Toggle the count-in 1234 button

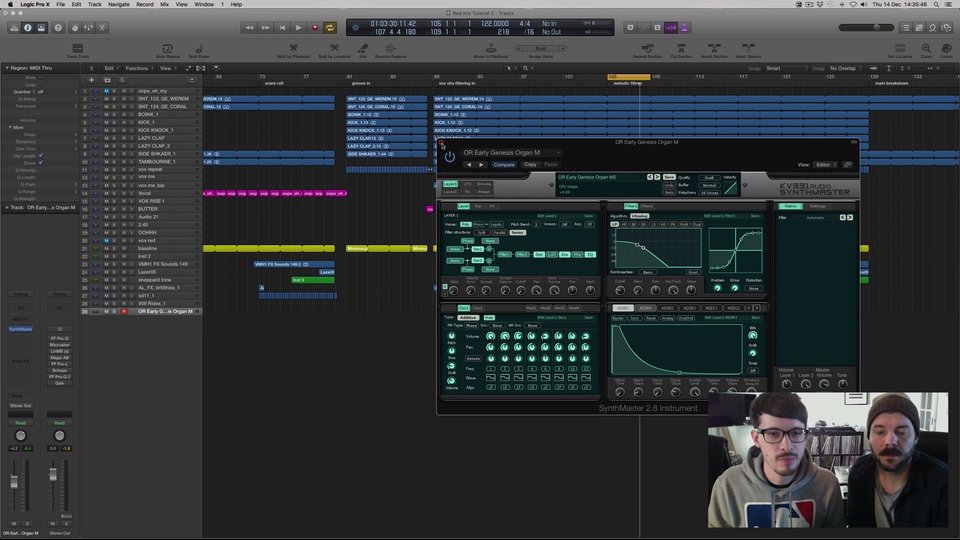[x=671, y=28]
